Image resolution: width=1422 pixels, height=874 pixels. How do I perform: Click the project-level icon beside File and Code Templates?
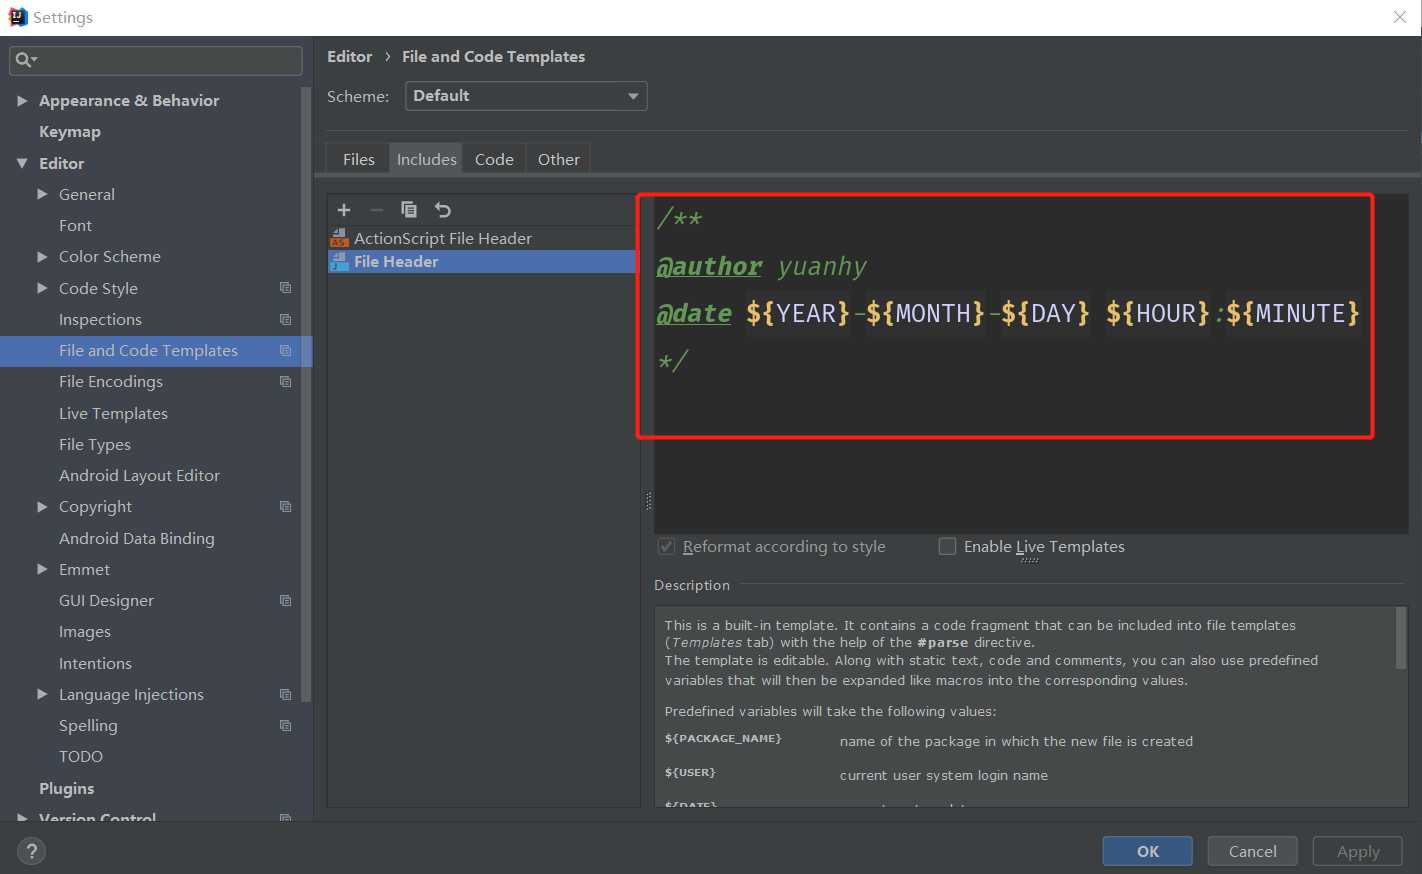pyautogui.click(x=286, y=351)
